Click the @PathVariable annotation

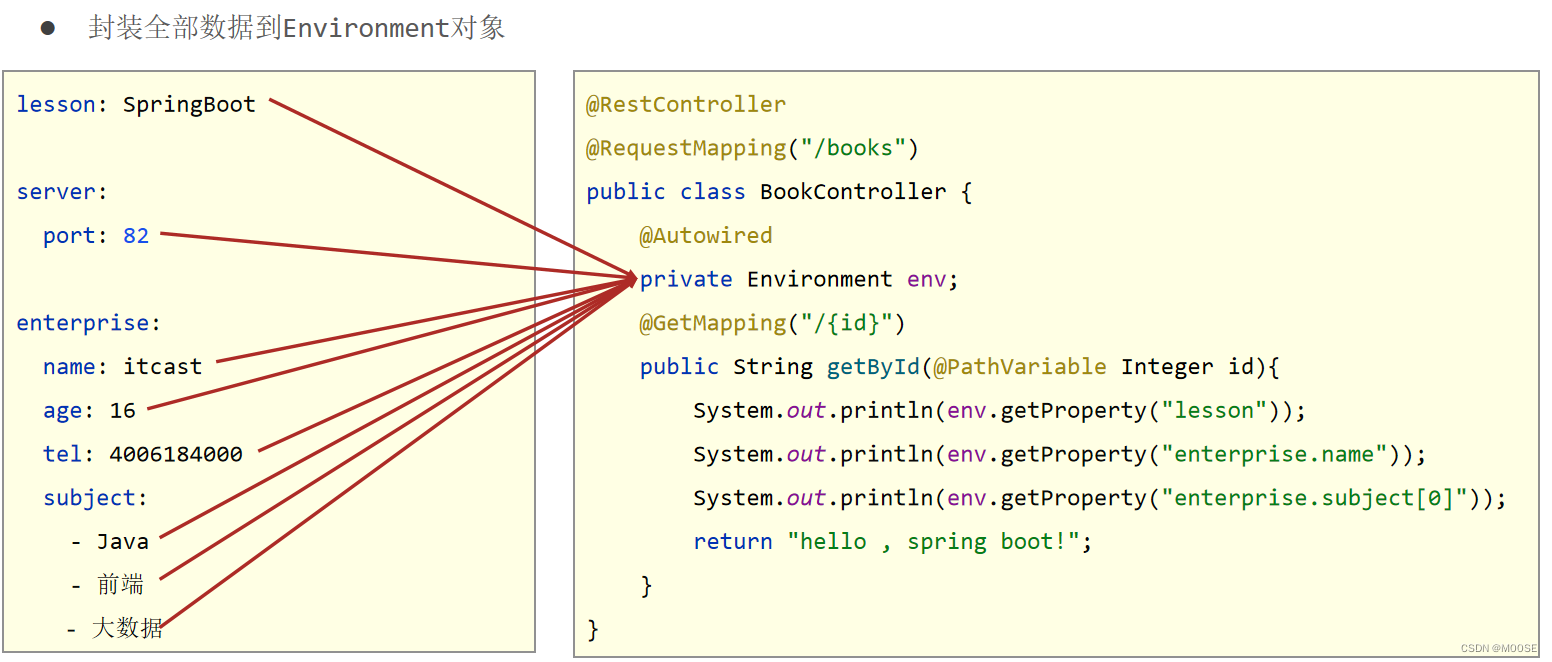1020,366
